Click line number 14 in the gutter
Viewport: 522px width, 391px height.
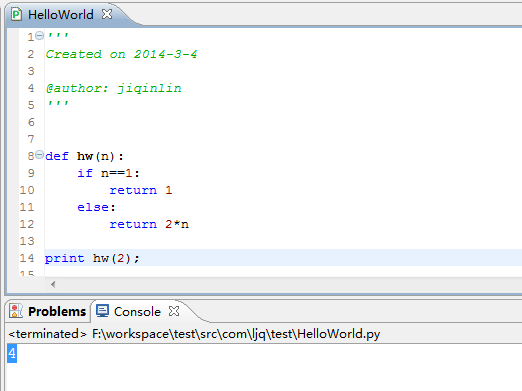click(x=27, y=258)
